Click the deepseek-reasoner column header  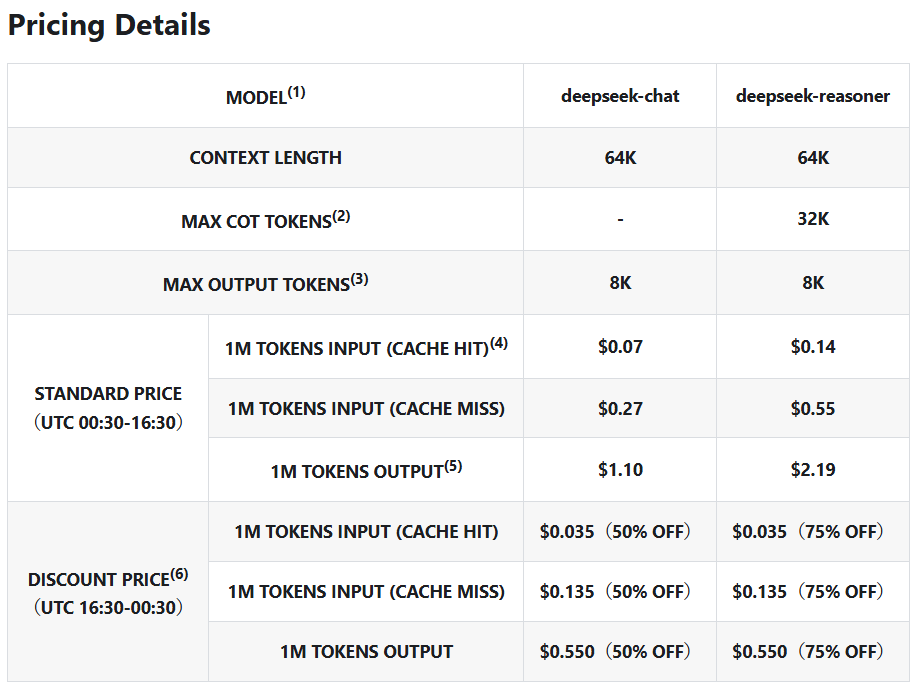(x=813, y=95)
